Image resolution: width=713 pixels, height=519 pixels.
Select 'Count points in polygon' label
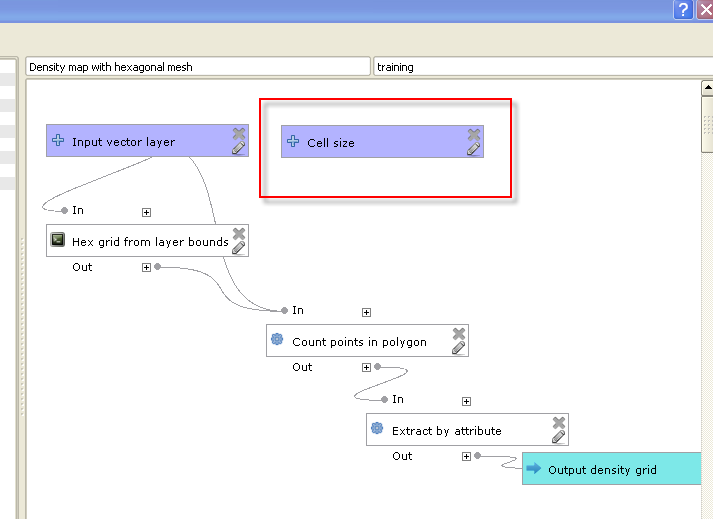click(x=359, y=342)
